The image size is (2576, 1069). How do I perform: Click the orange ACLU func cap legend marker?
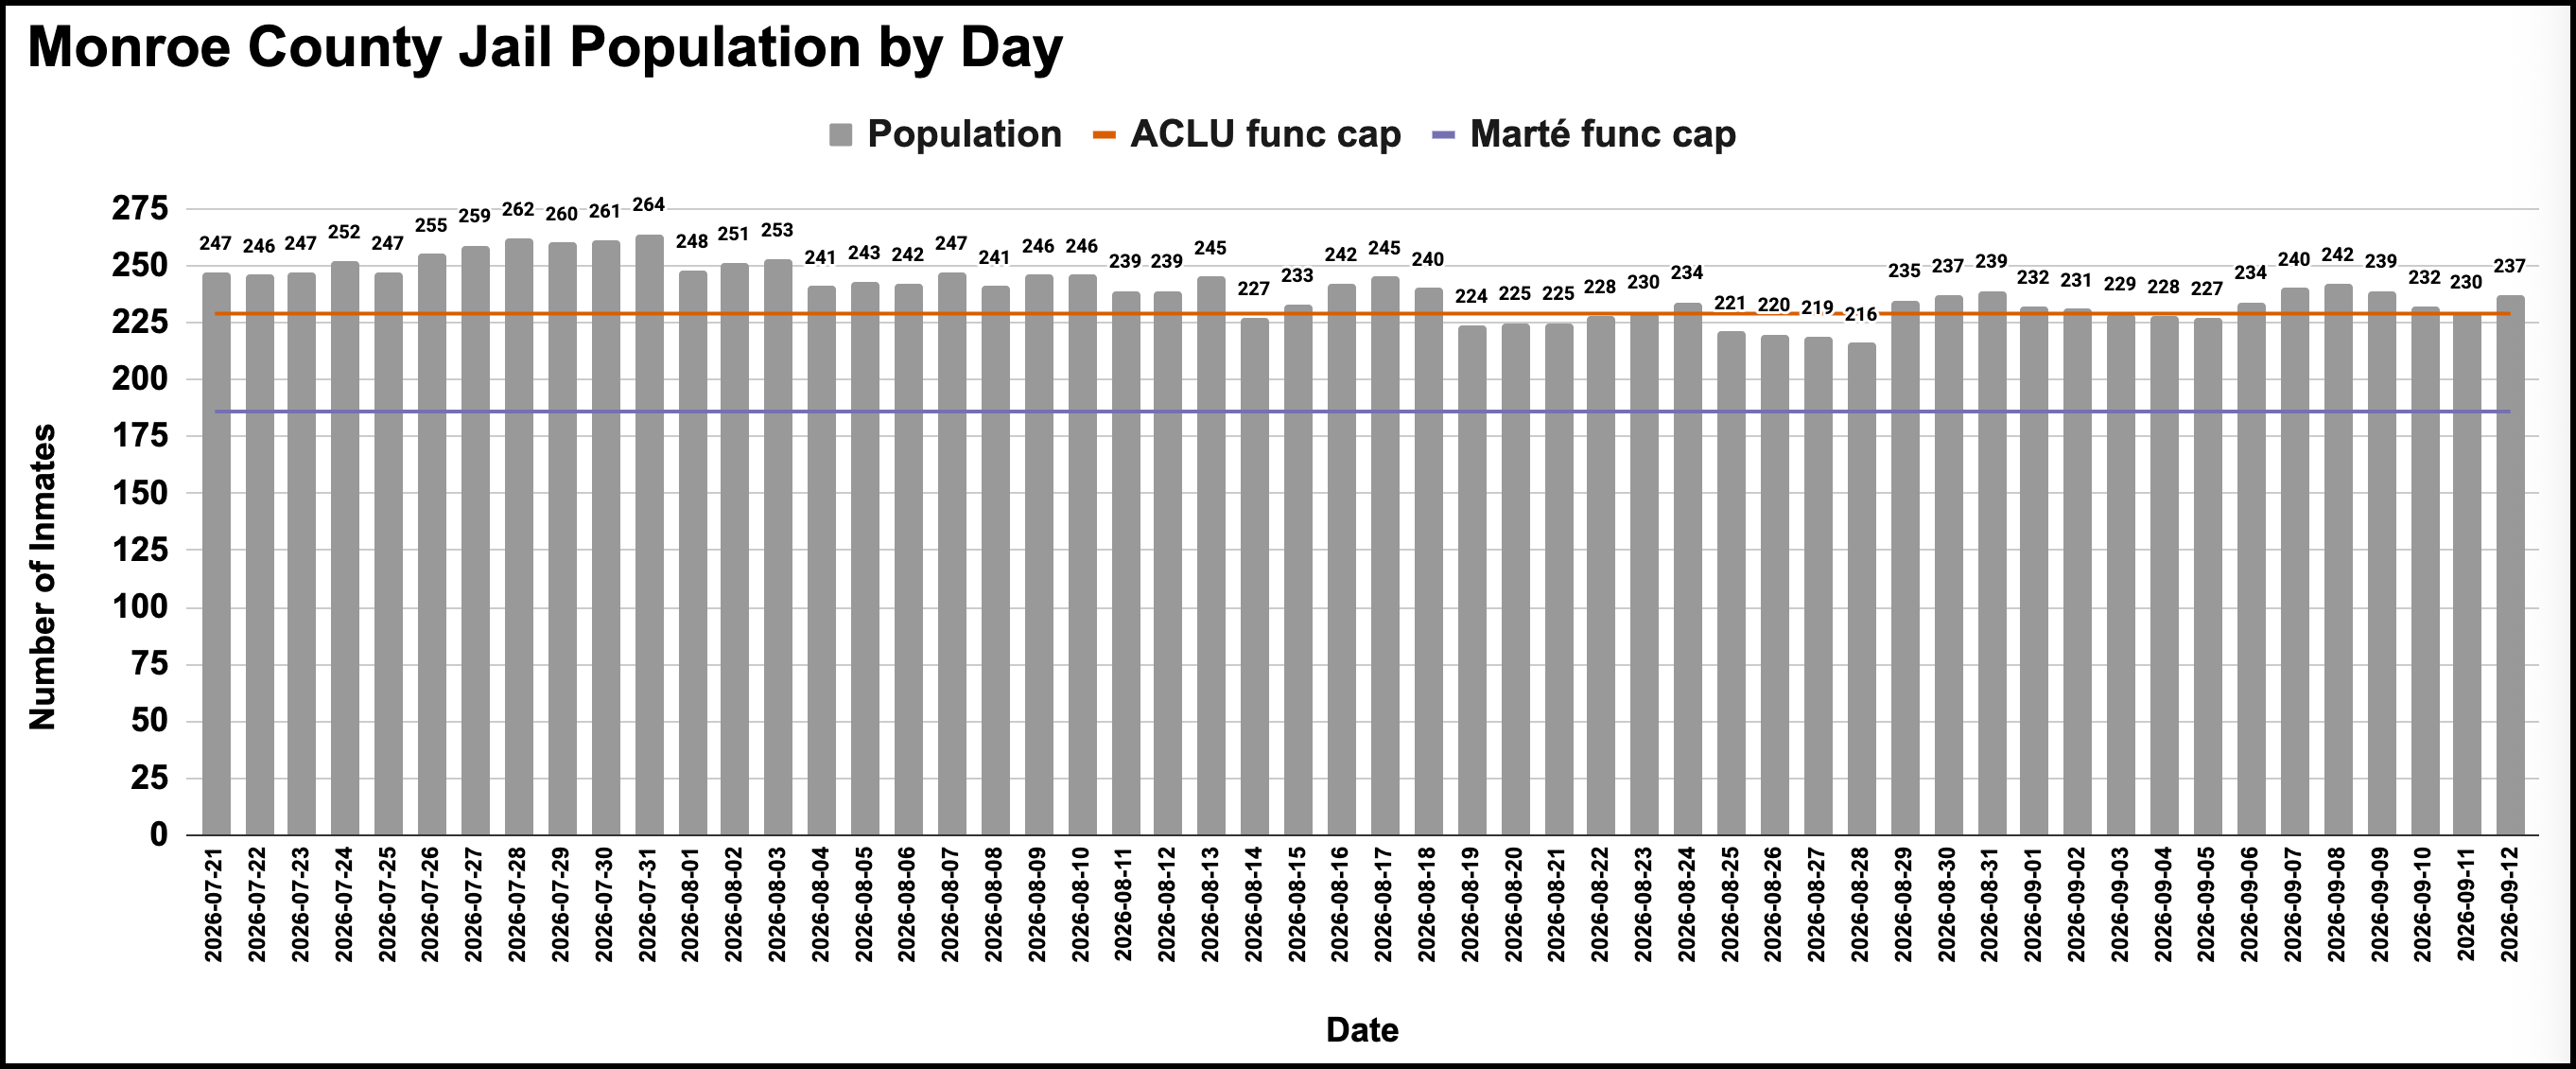1103,135
